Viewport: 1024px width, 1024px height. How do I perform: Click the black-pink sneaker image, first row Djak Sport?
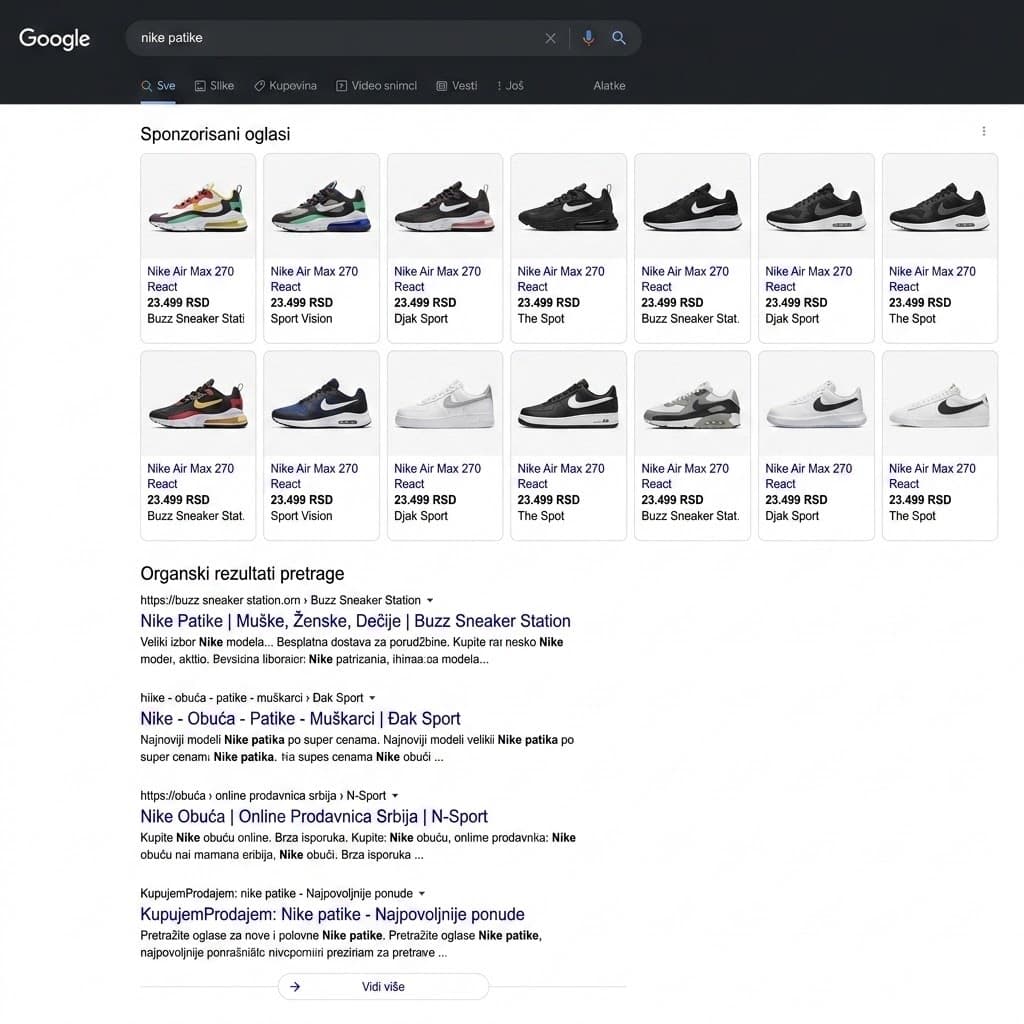pyautogui.click(x=445, y=207)
